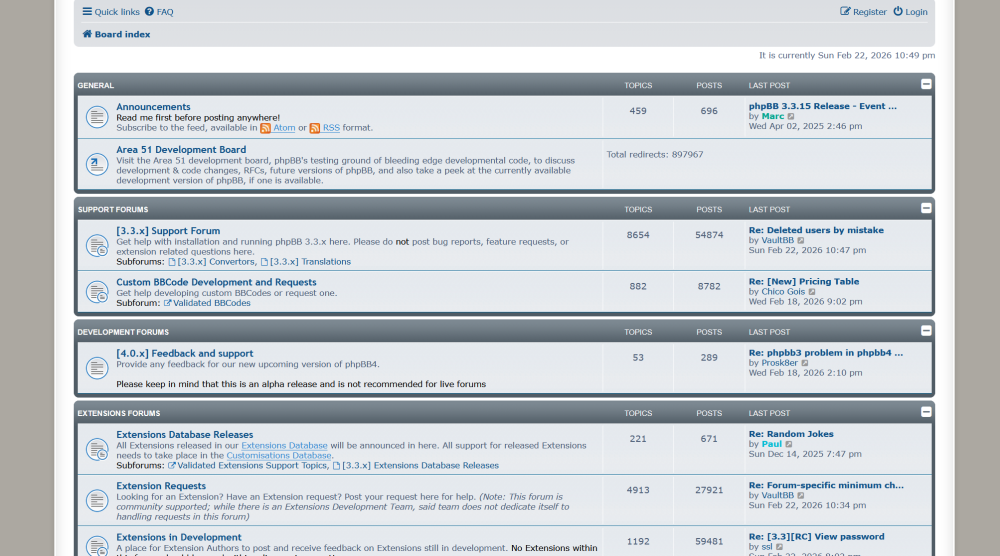Go to Board index home link
The image size is (1000, 556).
(x=116, y=34)
